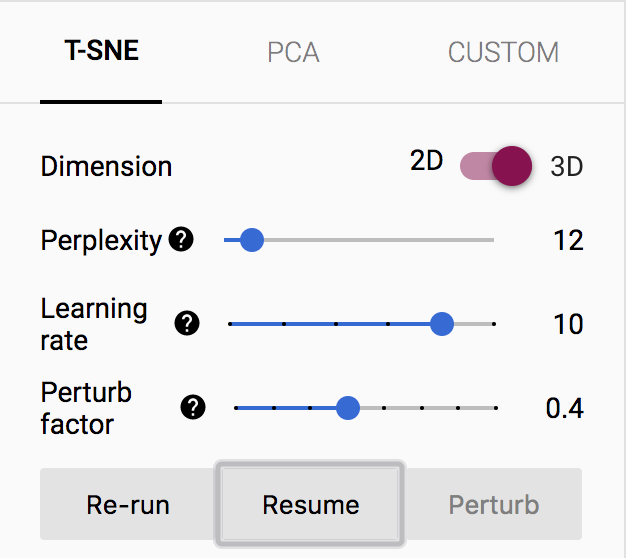Click the Perplexity slider handle
The height and width of the screenshot is (558, 640).
(x=252, y=240)
